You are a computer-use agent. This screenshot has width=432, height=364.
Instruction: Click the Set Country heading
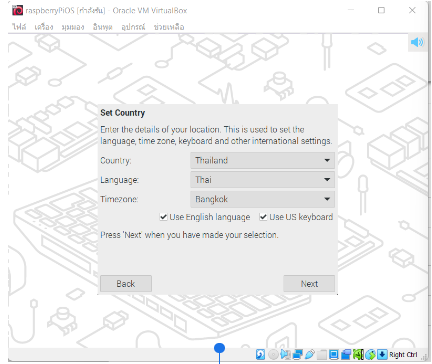[123, 113]
